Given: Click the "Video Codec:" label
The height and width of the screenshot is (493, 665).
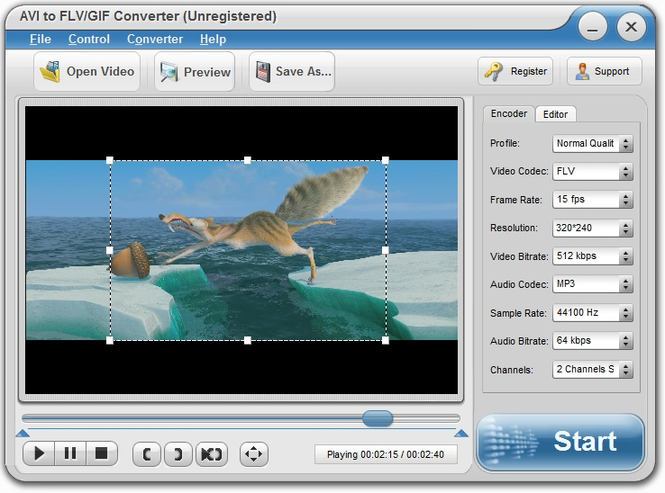Looking at the screenshot, I should click(x=519, y=171).
